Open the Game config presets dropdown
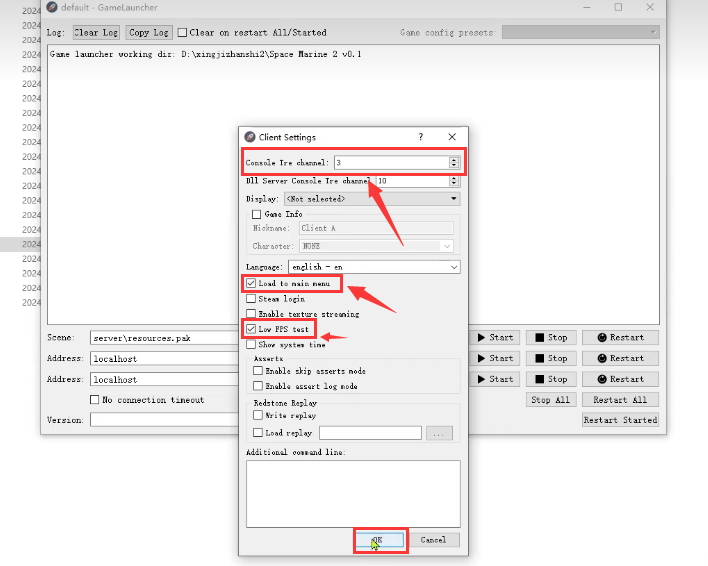This screenshot has width=708, height=566. (x=580, y=32)
